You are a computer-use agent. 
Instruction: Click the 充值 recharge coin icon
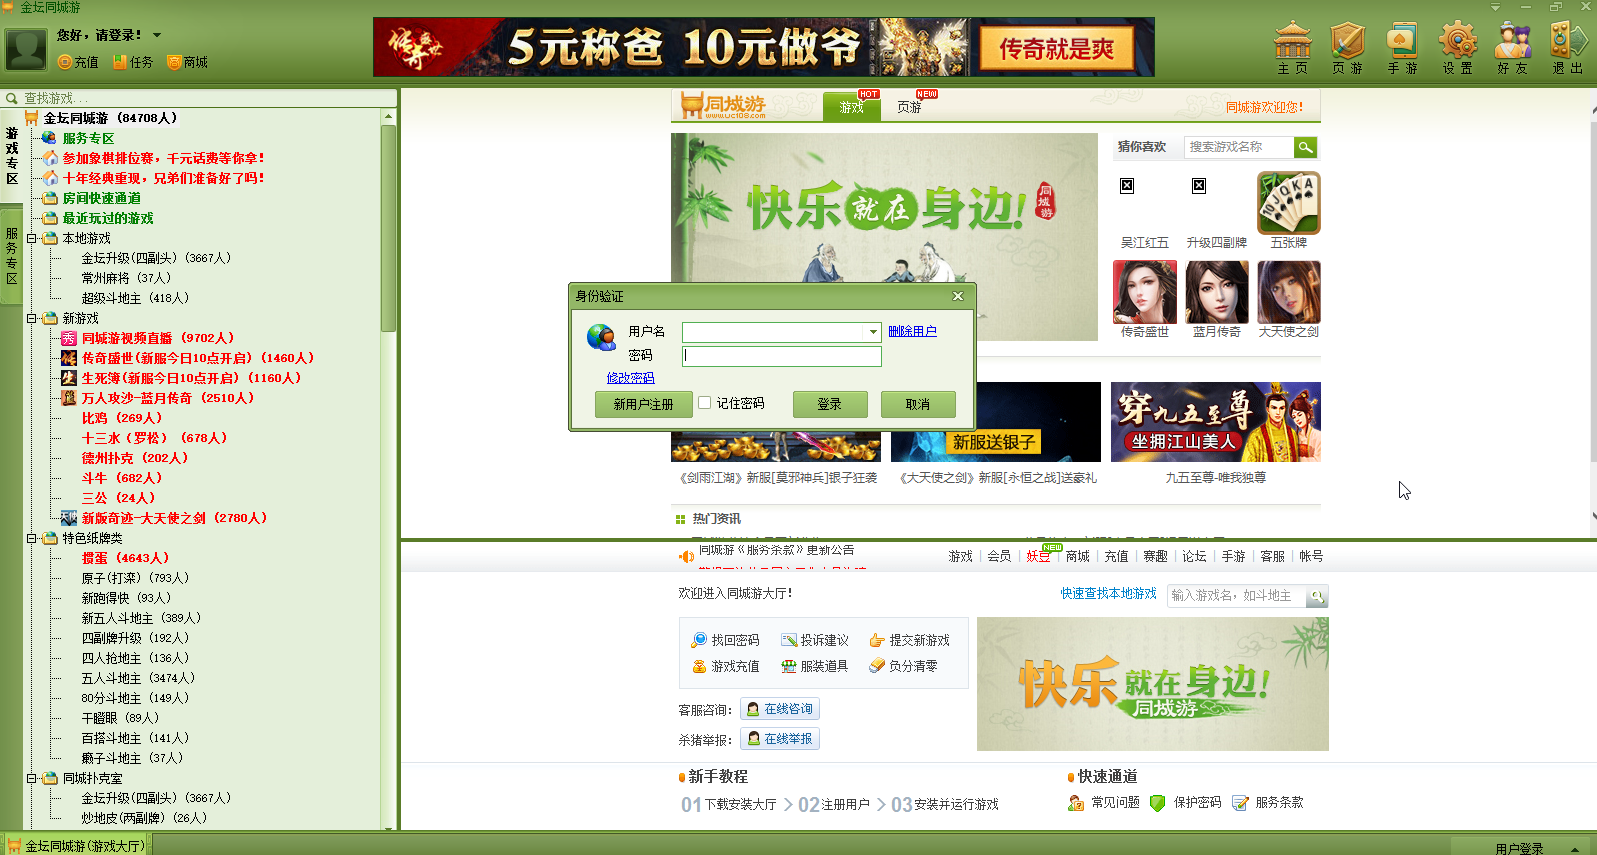pos(65,62)
